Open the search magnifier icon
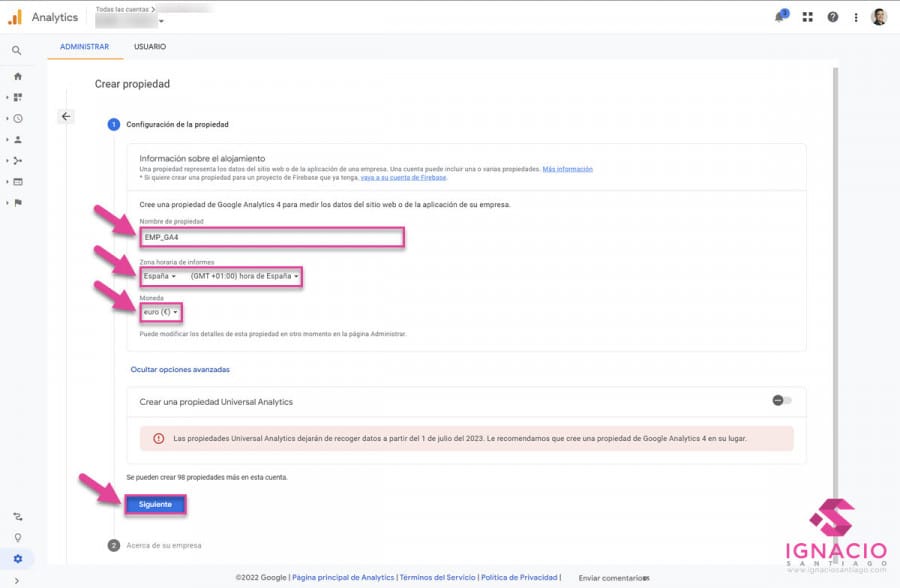This screenshot has height=588, width=900. point(17,50)
